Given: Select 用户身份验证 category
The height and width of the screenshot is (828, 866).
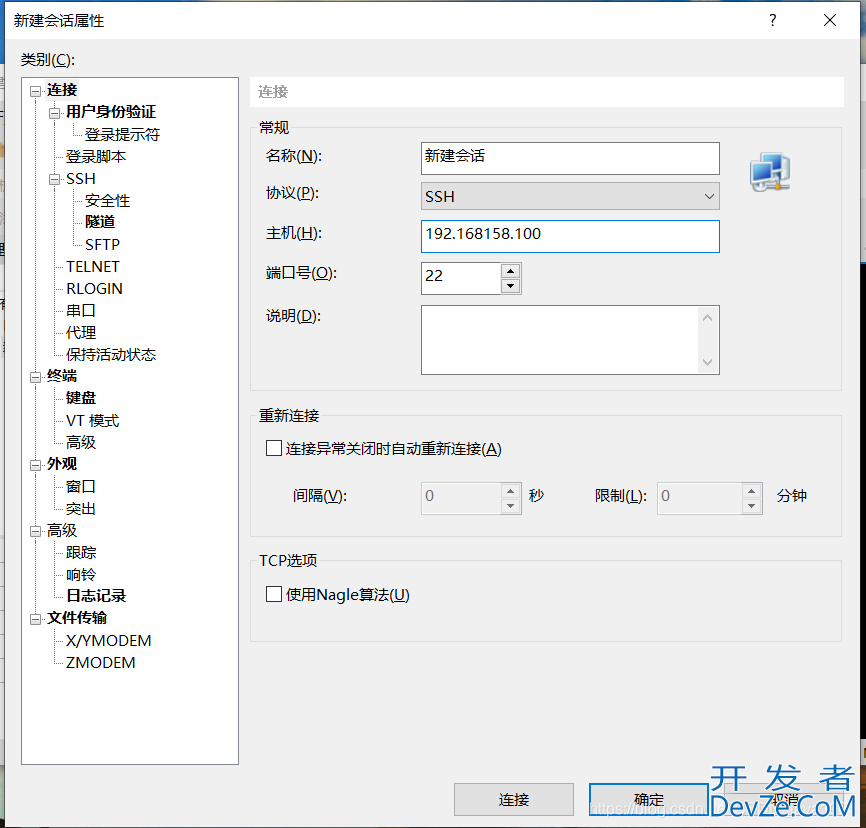Looking at the screenshot, I should pyautogui.click(x=111, y=112).
